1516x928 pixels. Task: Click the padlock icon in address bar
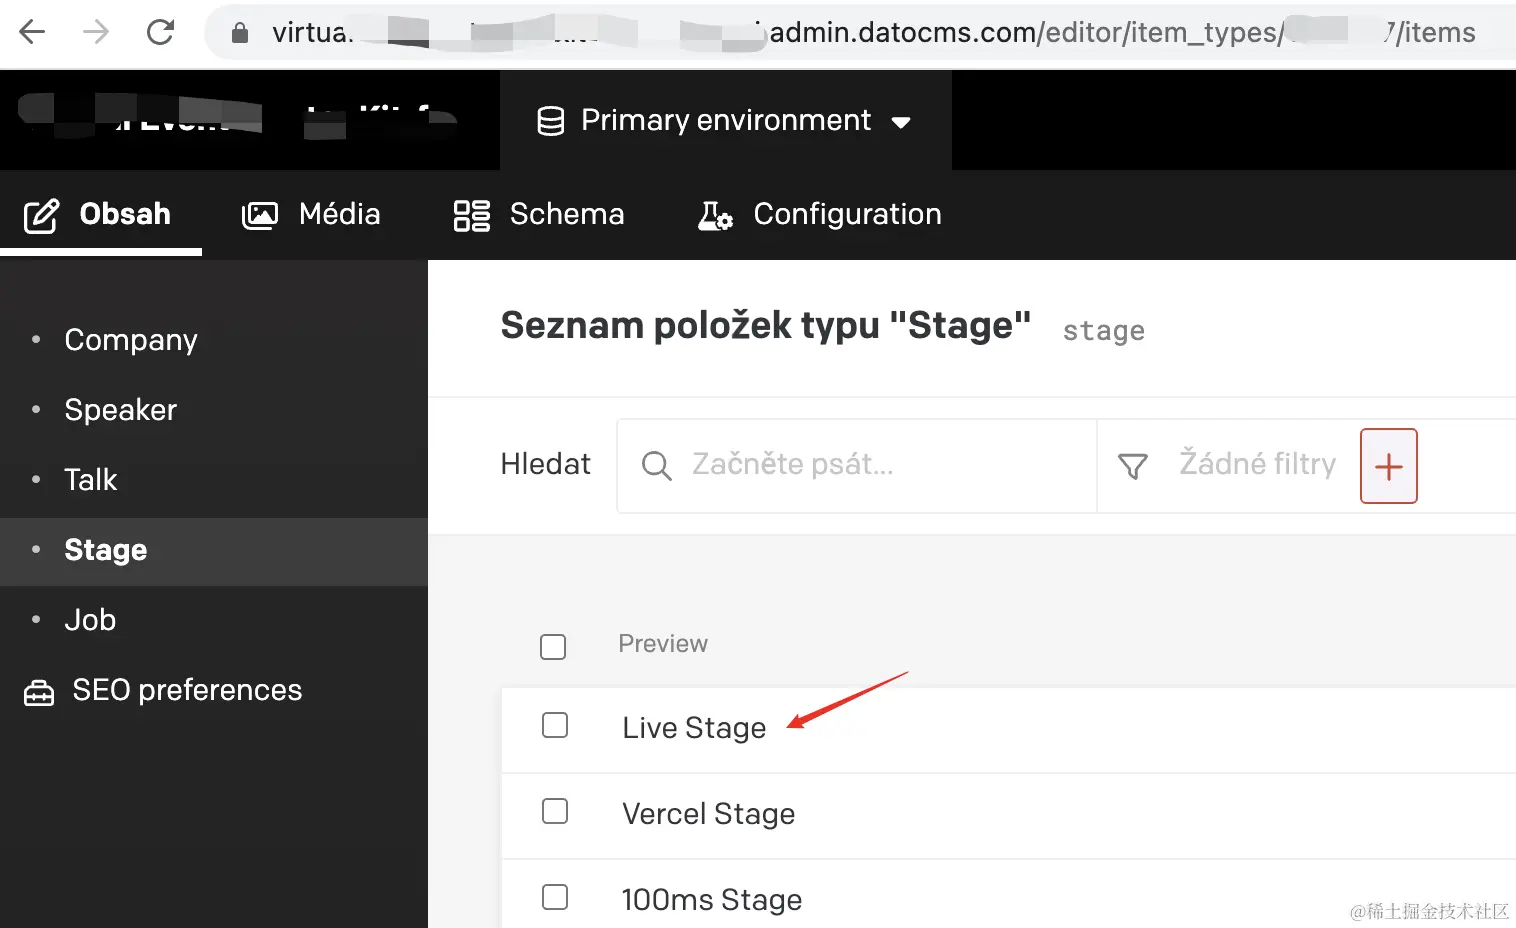[x=240, y=33]
